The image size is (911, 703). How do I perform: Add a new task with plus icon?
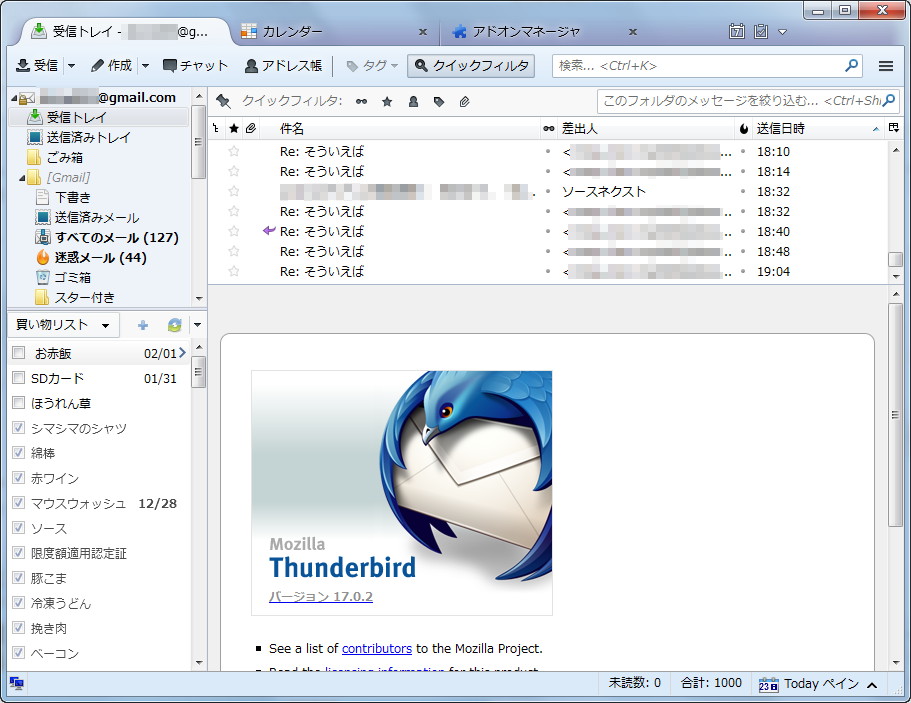(143, 325)
